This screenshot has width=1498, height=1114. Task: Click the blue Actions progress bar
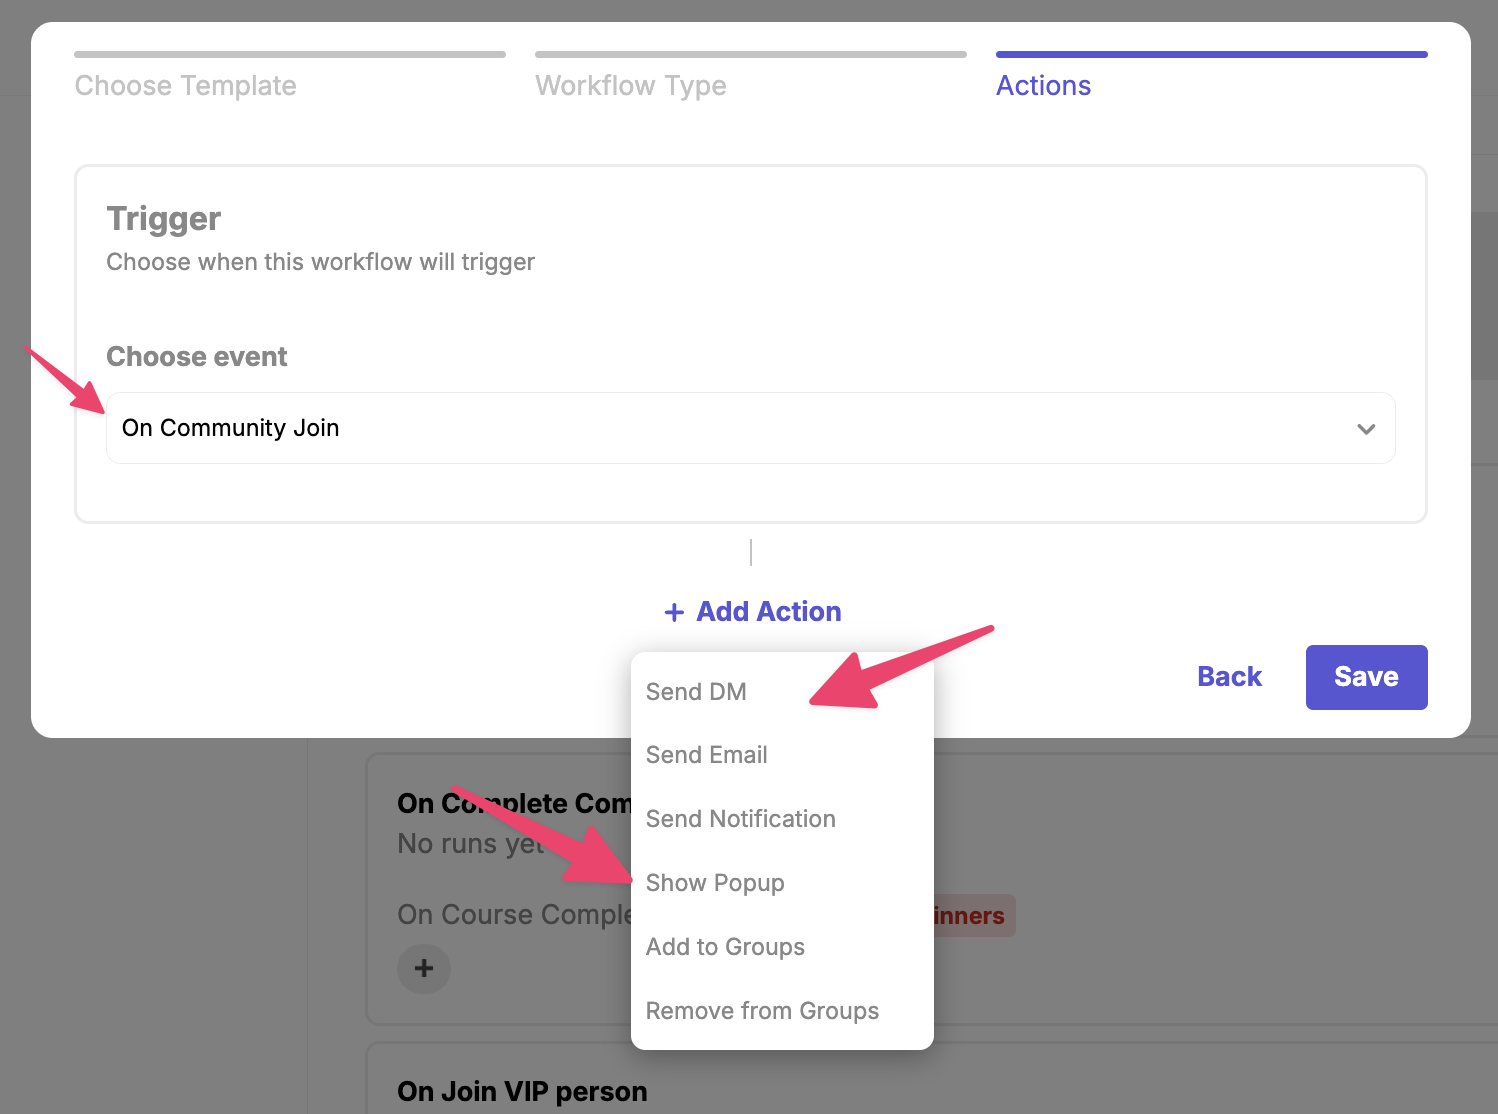tap(1211, 54)
